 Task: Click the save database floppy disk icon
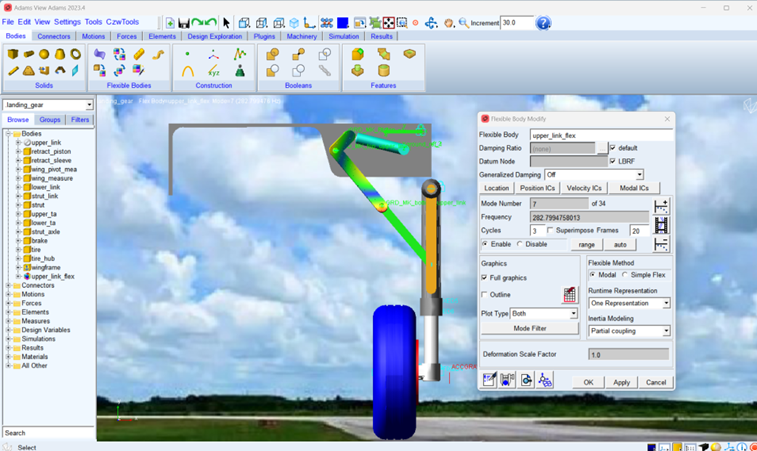(186, 22)
